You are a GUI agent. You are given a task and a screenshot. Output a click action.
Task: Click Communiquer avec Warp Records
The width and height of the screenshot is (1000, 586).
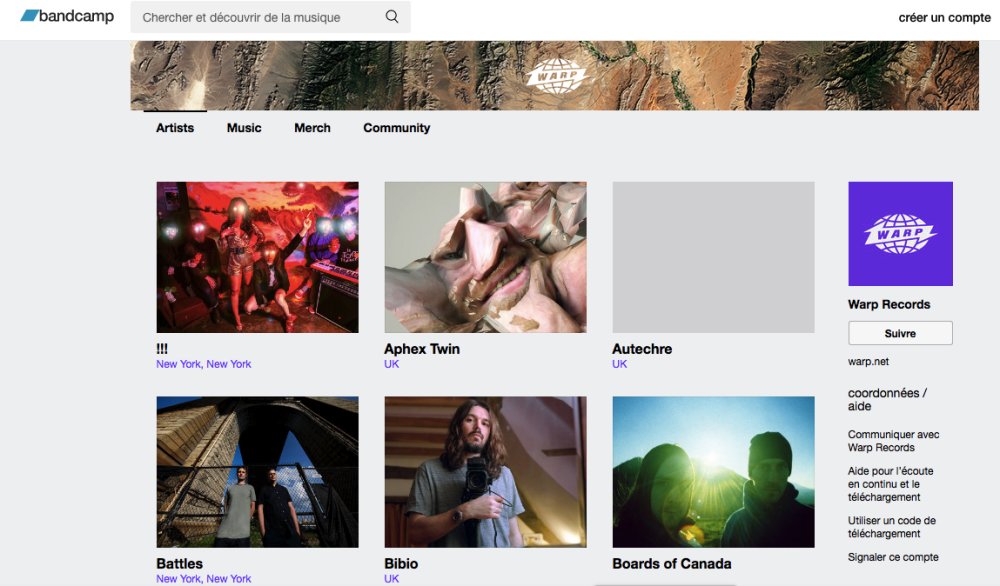tap(893, 441)
